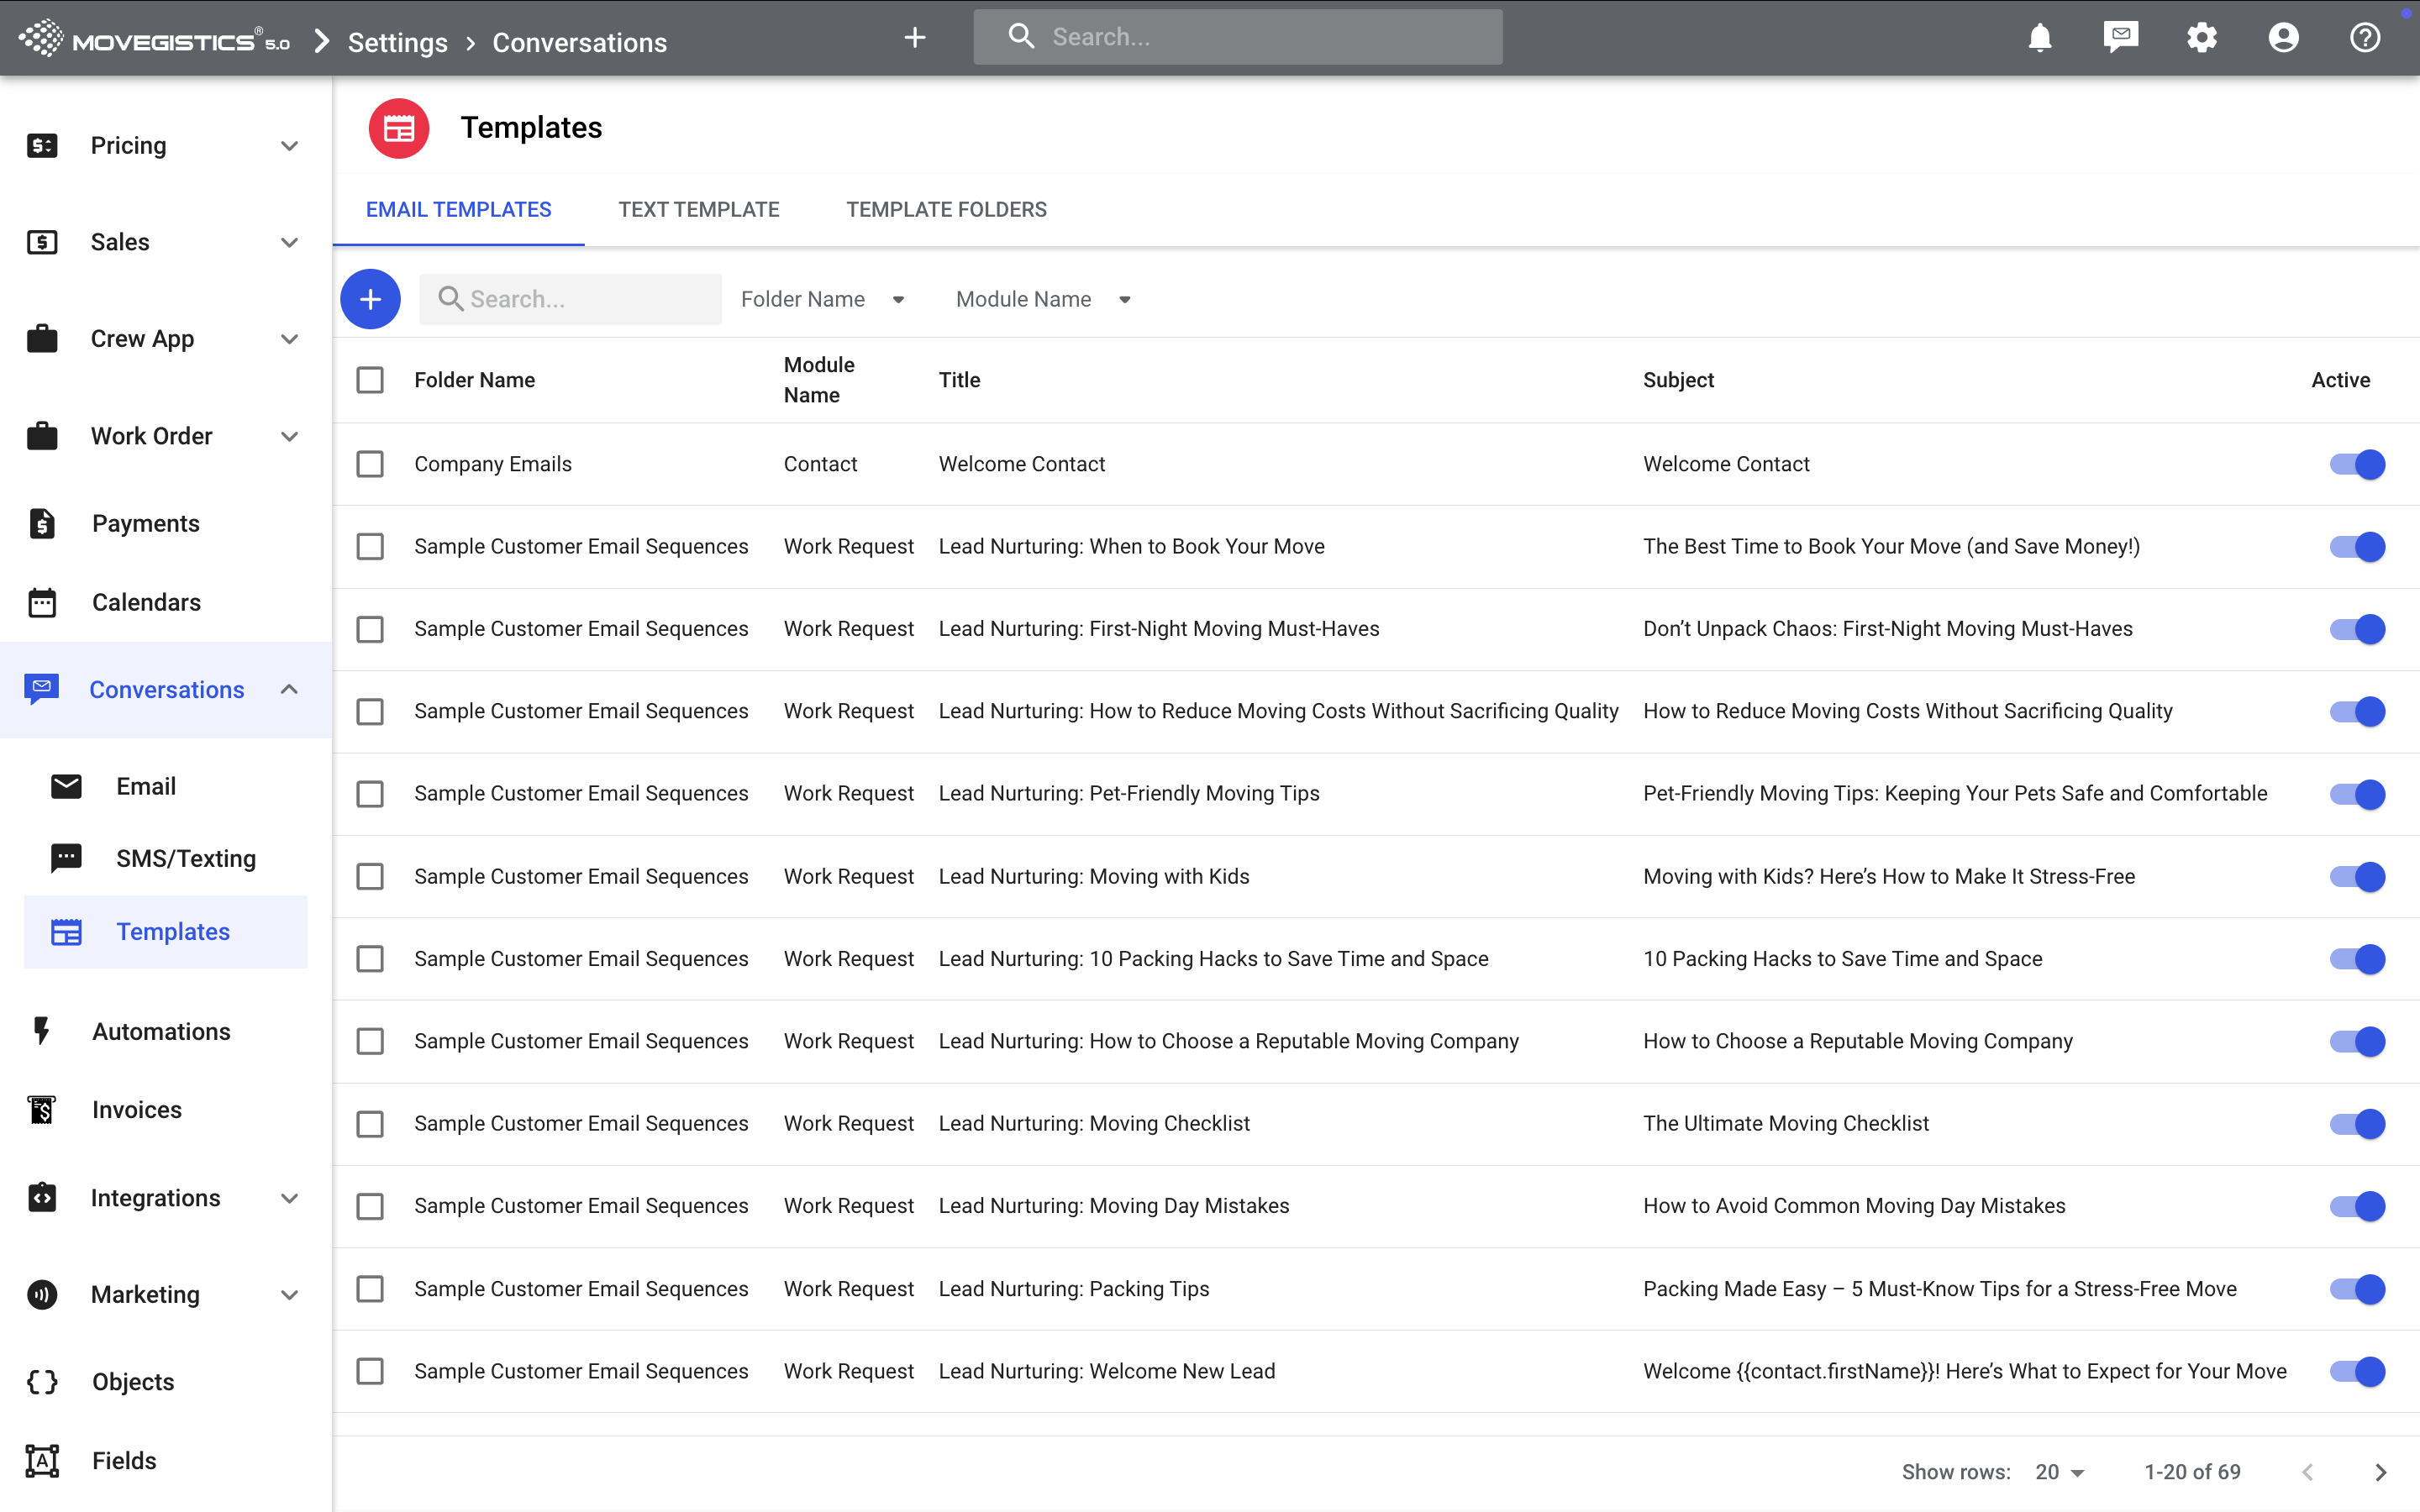Check the Lead Nurturing: Moving with Kids row

(x=370, y=876)
